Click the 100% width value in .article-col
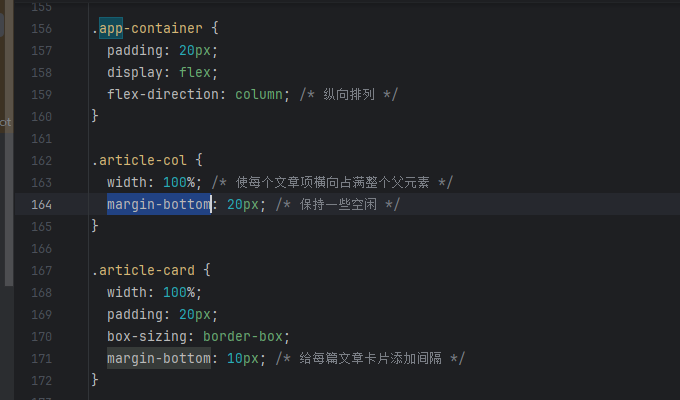680x400 pixels. click(x=179, y=182)
